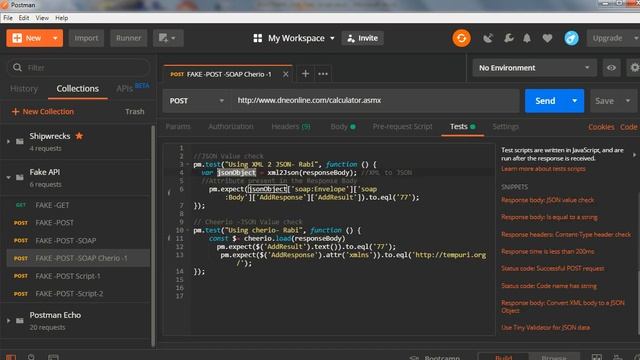Switch to the Collections tab

(x=78, y=89)
